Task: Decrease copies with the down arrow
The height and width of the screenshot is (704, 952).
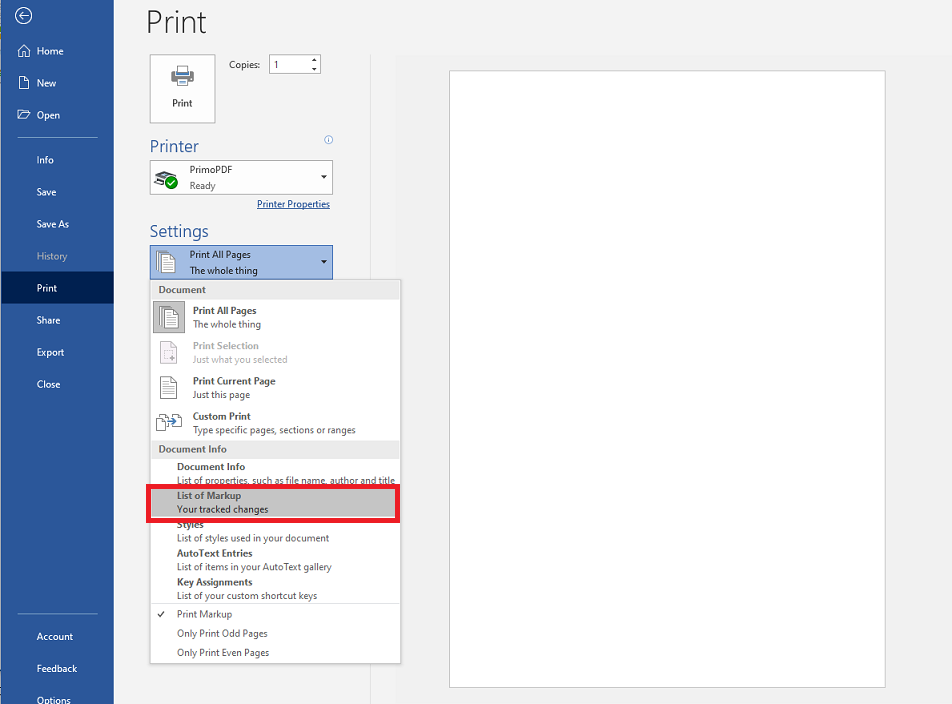Action: point(314,69)
